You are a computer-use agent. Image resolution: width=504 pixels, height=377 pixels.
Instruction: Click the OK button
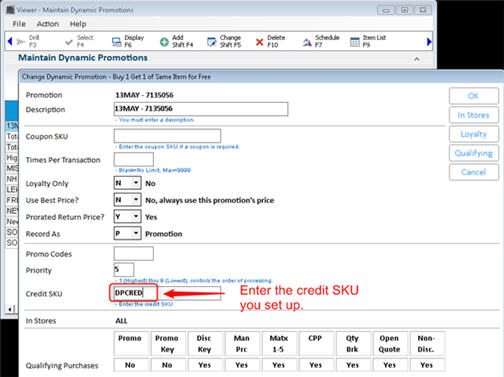point(474,96)
